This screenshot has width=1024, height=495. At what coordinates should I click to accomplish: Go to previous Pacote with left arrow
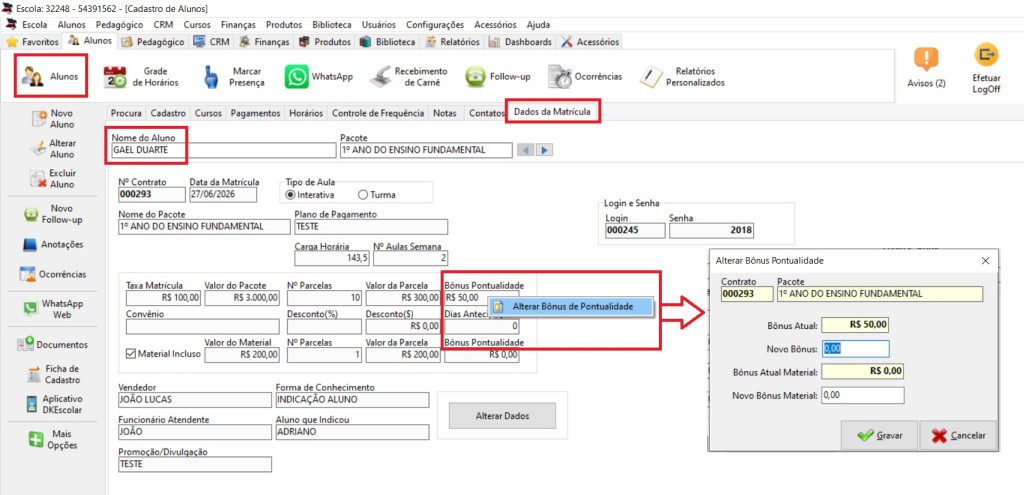[x=525, y=150]
